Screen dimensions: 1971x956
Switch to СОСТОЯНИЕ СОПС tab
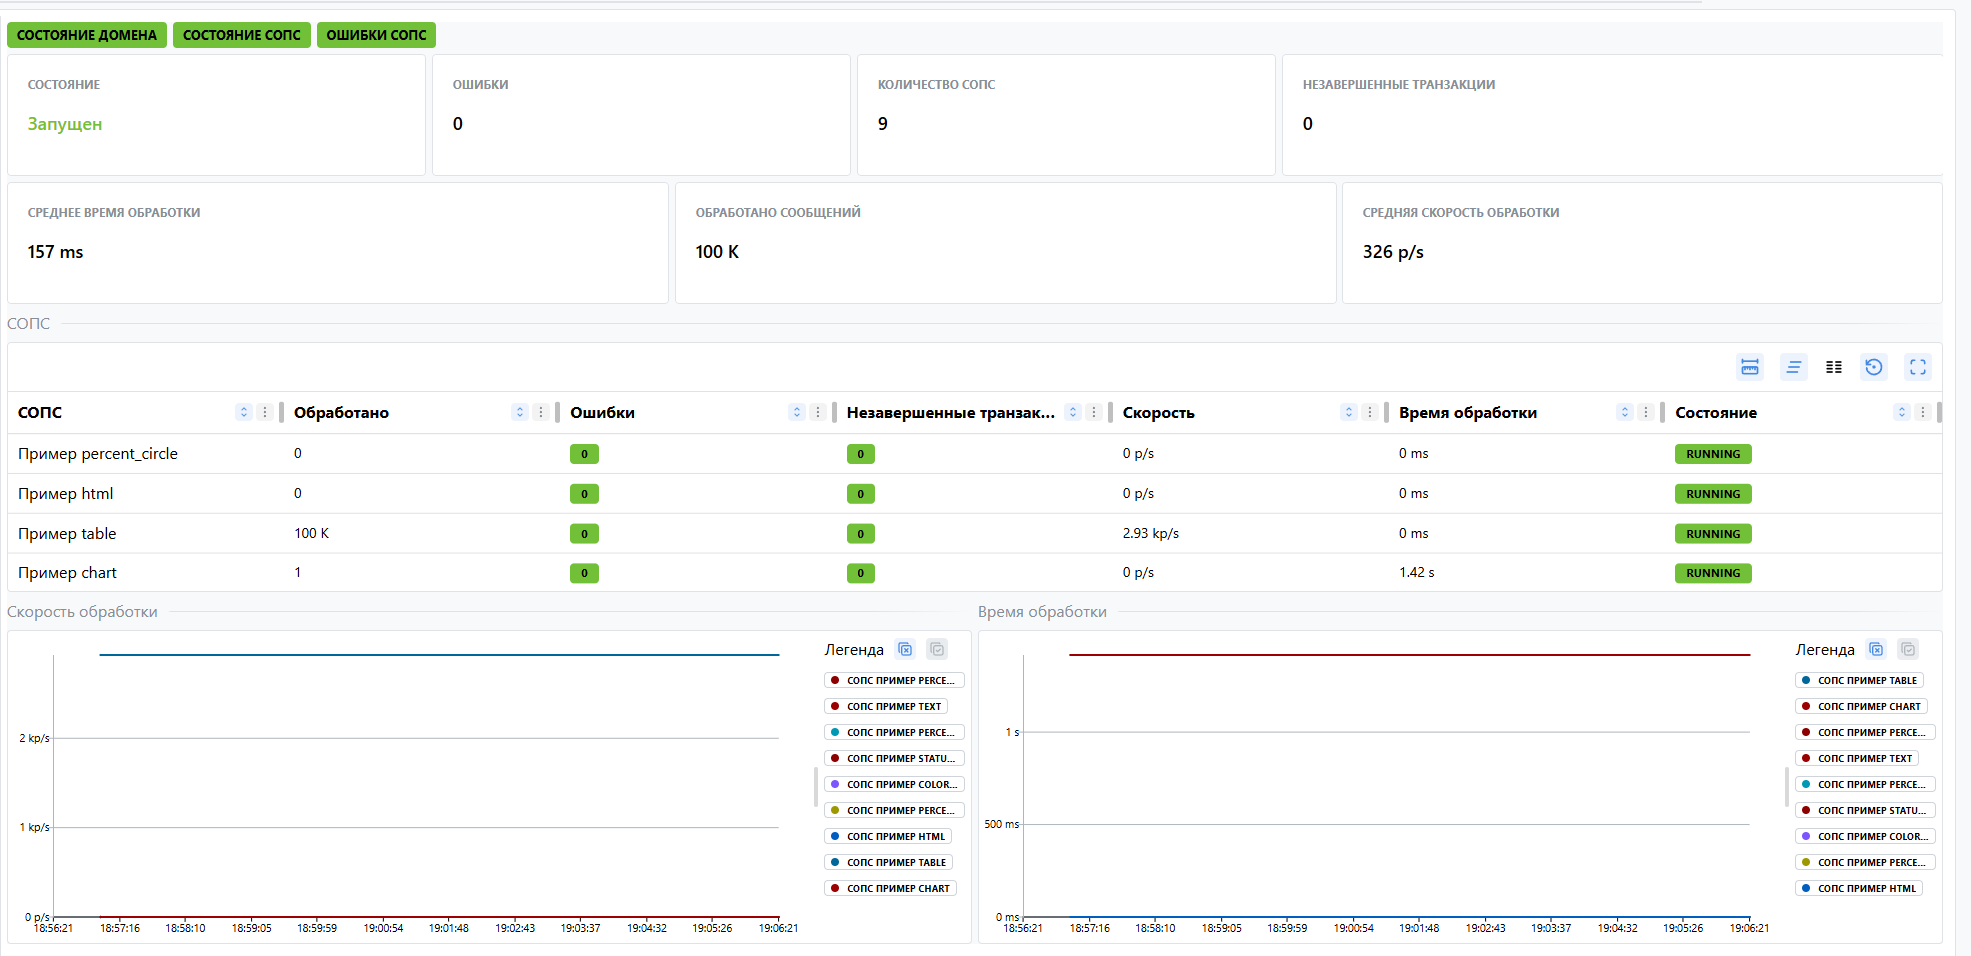(x=241, y=35)
